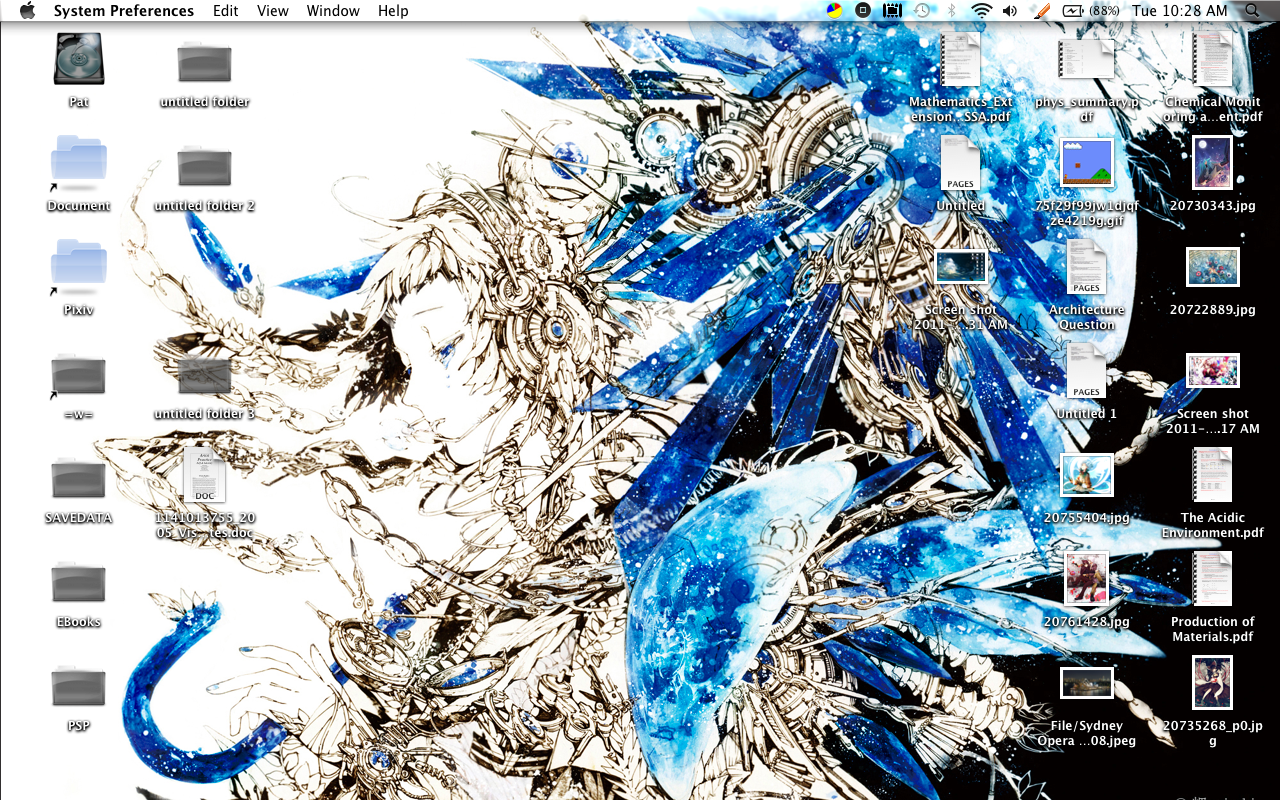Click the battery status icon

coord(1073,11)
